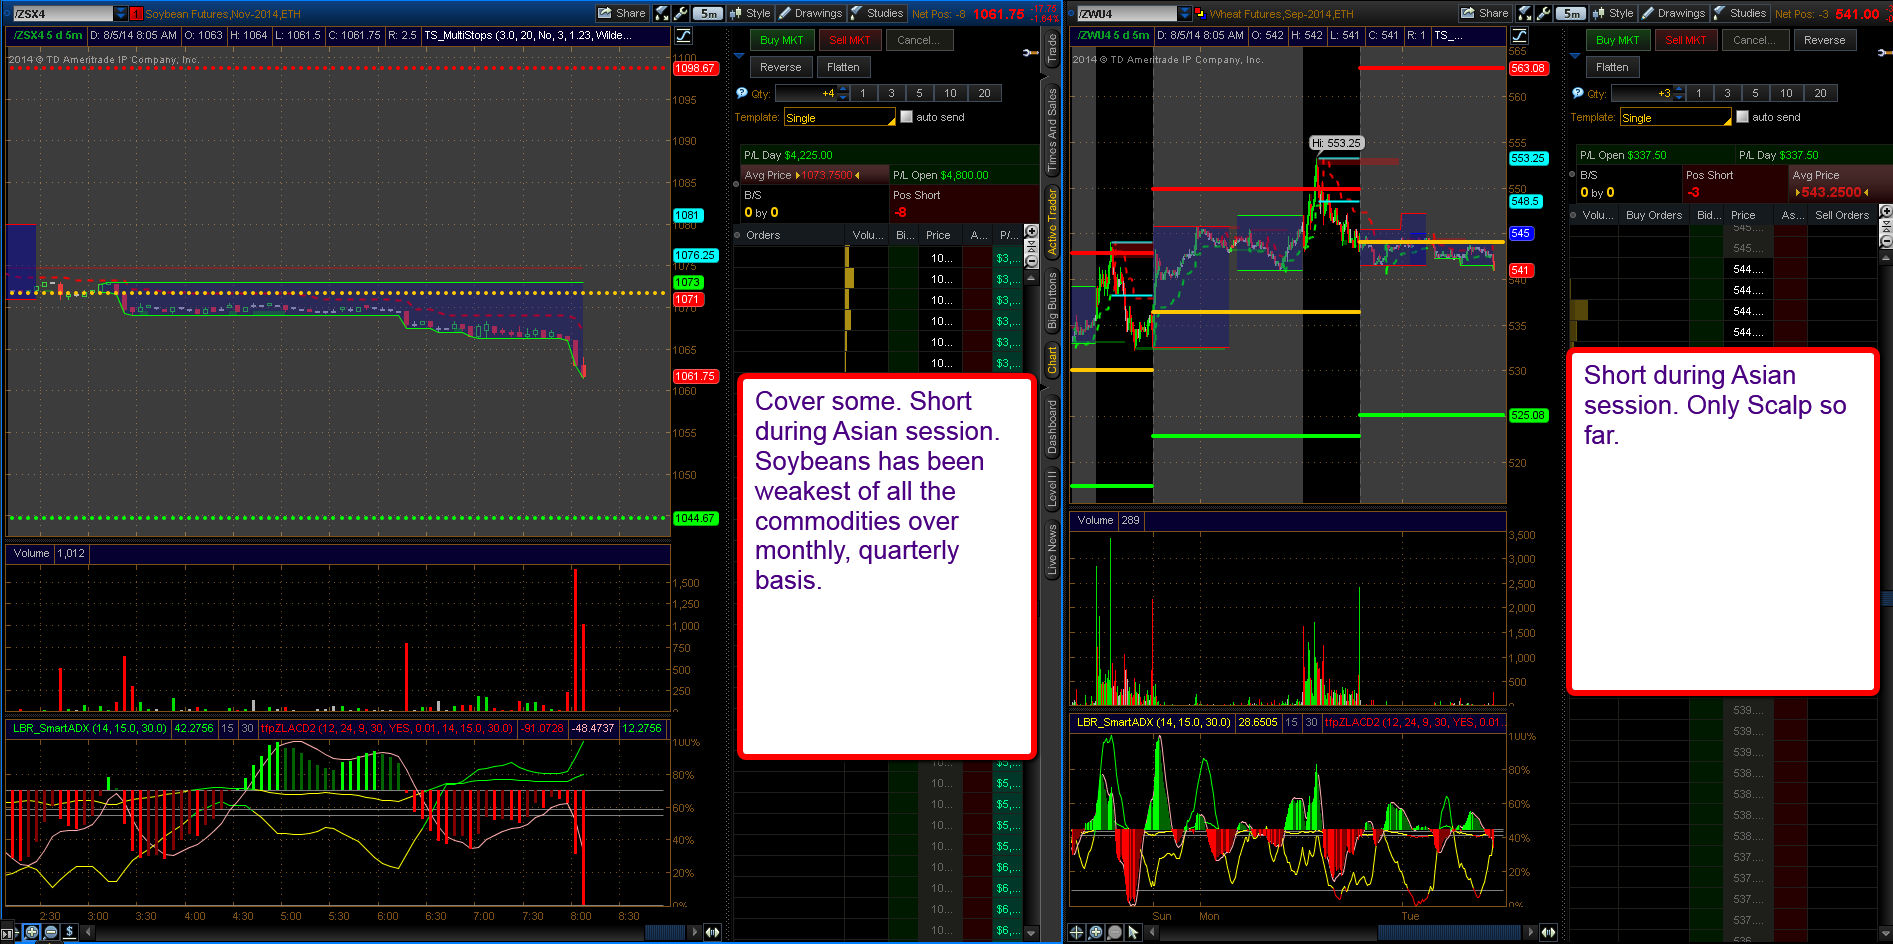Zoom out on the Soybean chart time axis
The image size is (1893, 944).
tap(50, 932)
